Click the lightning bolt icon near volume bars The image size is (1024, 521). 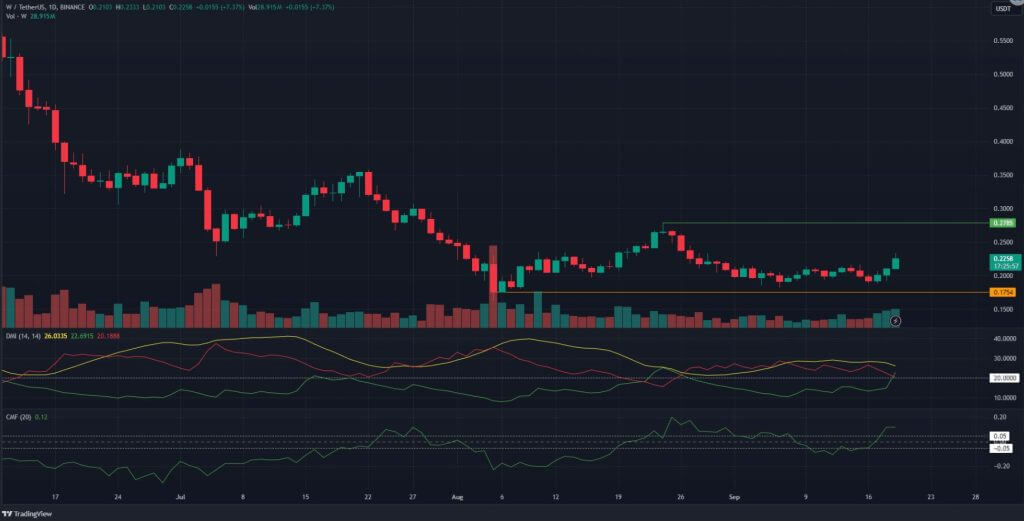pyautogui.click(x=896, y=321)
